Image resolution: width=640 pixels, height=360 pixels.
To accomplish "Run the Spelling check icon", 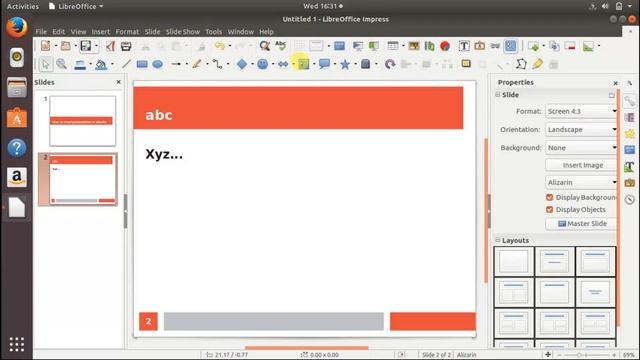I will [280, 46].
